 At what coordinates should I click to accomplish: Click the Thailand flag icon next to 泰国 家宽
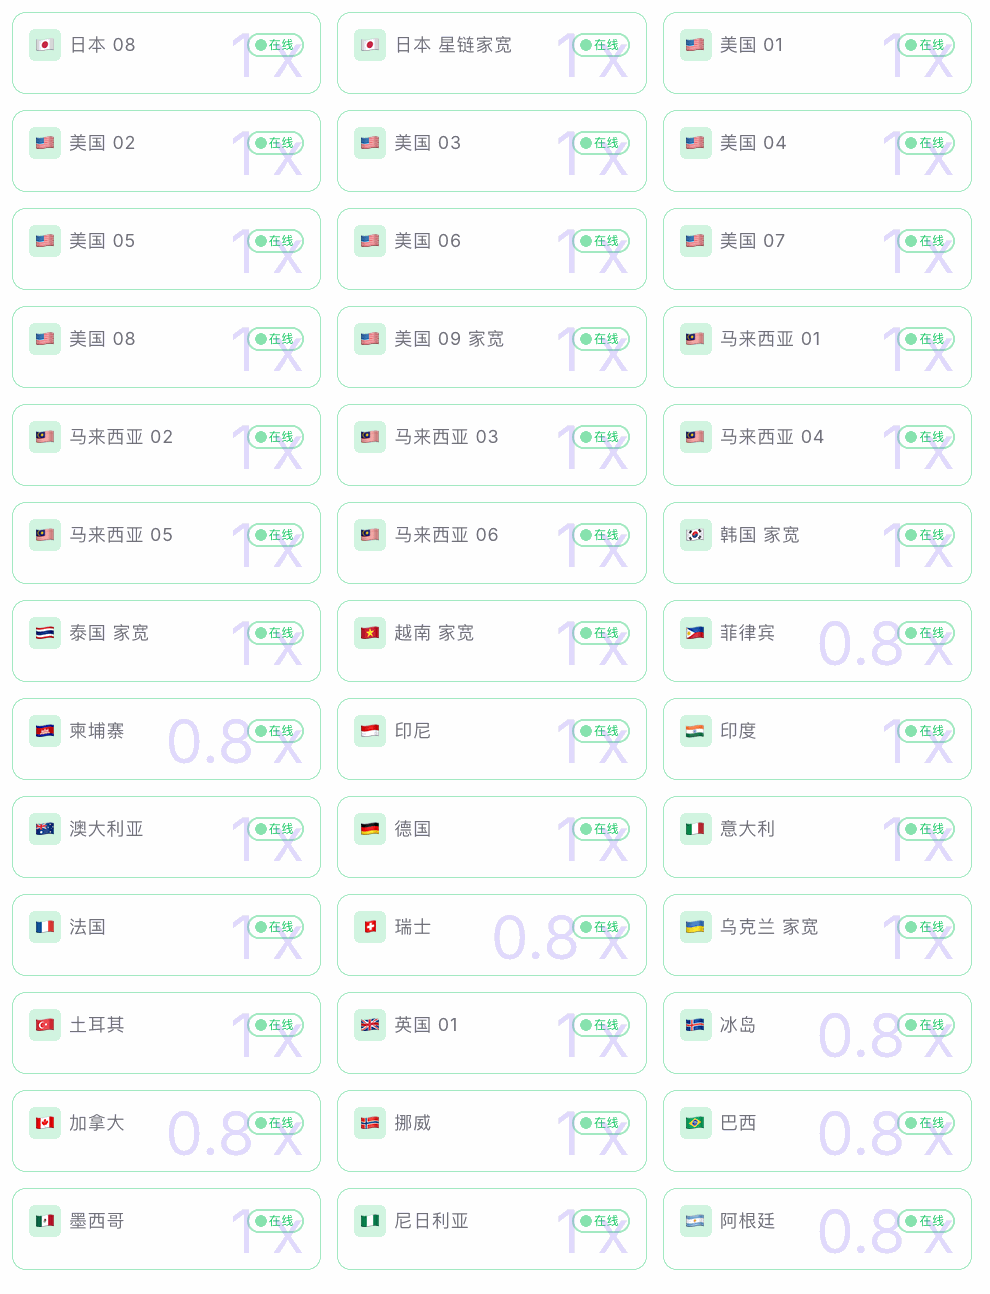click(45, 633)
